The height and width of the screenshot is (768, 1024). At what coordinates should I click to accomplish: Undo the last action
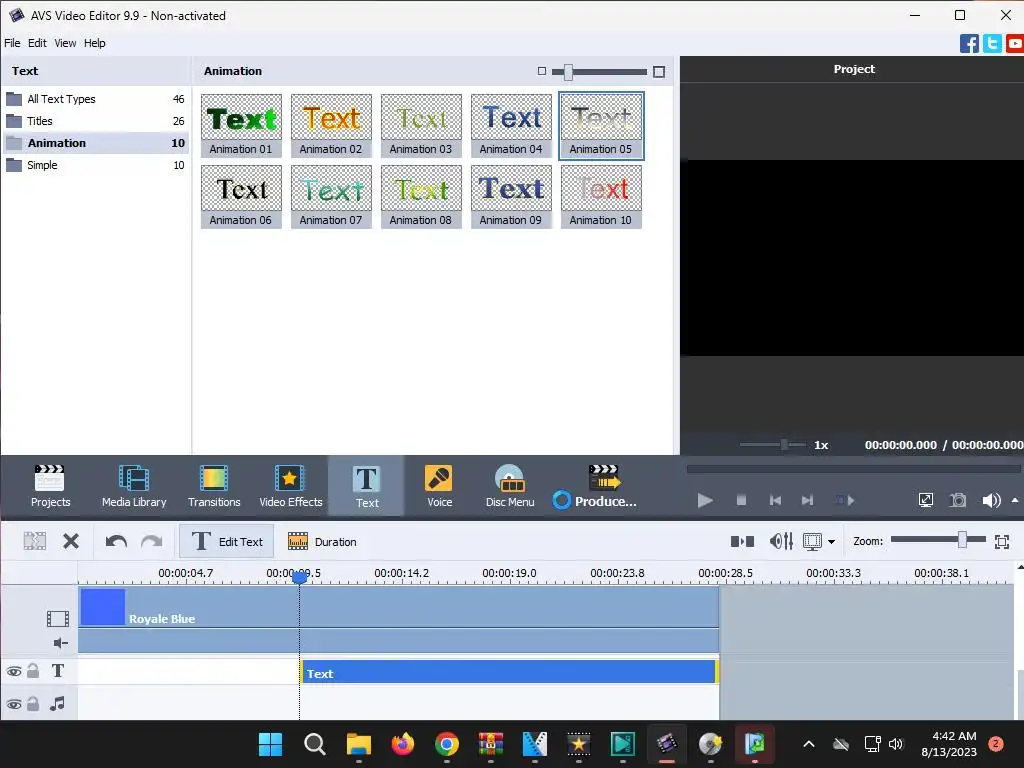coord(116,541)
